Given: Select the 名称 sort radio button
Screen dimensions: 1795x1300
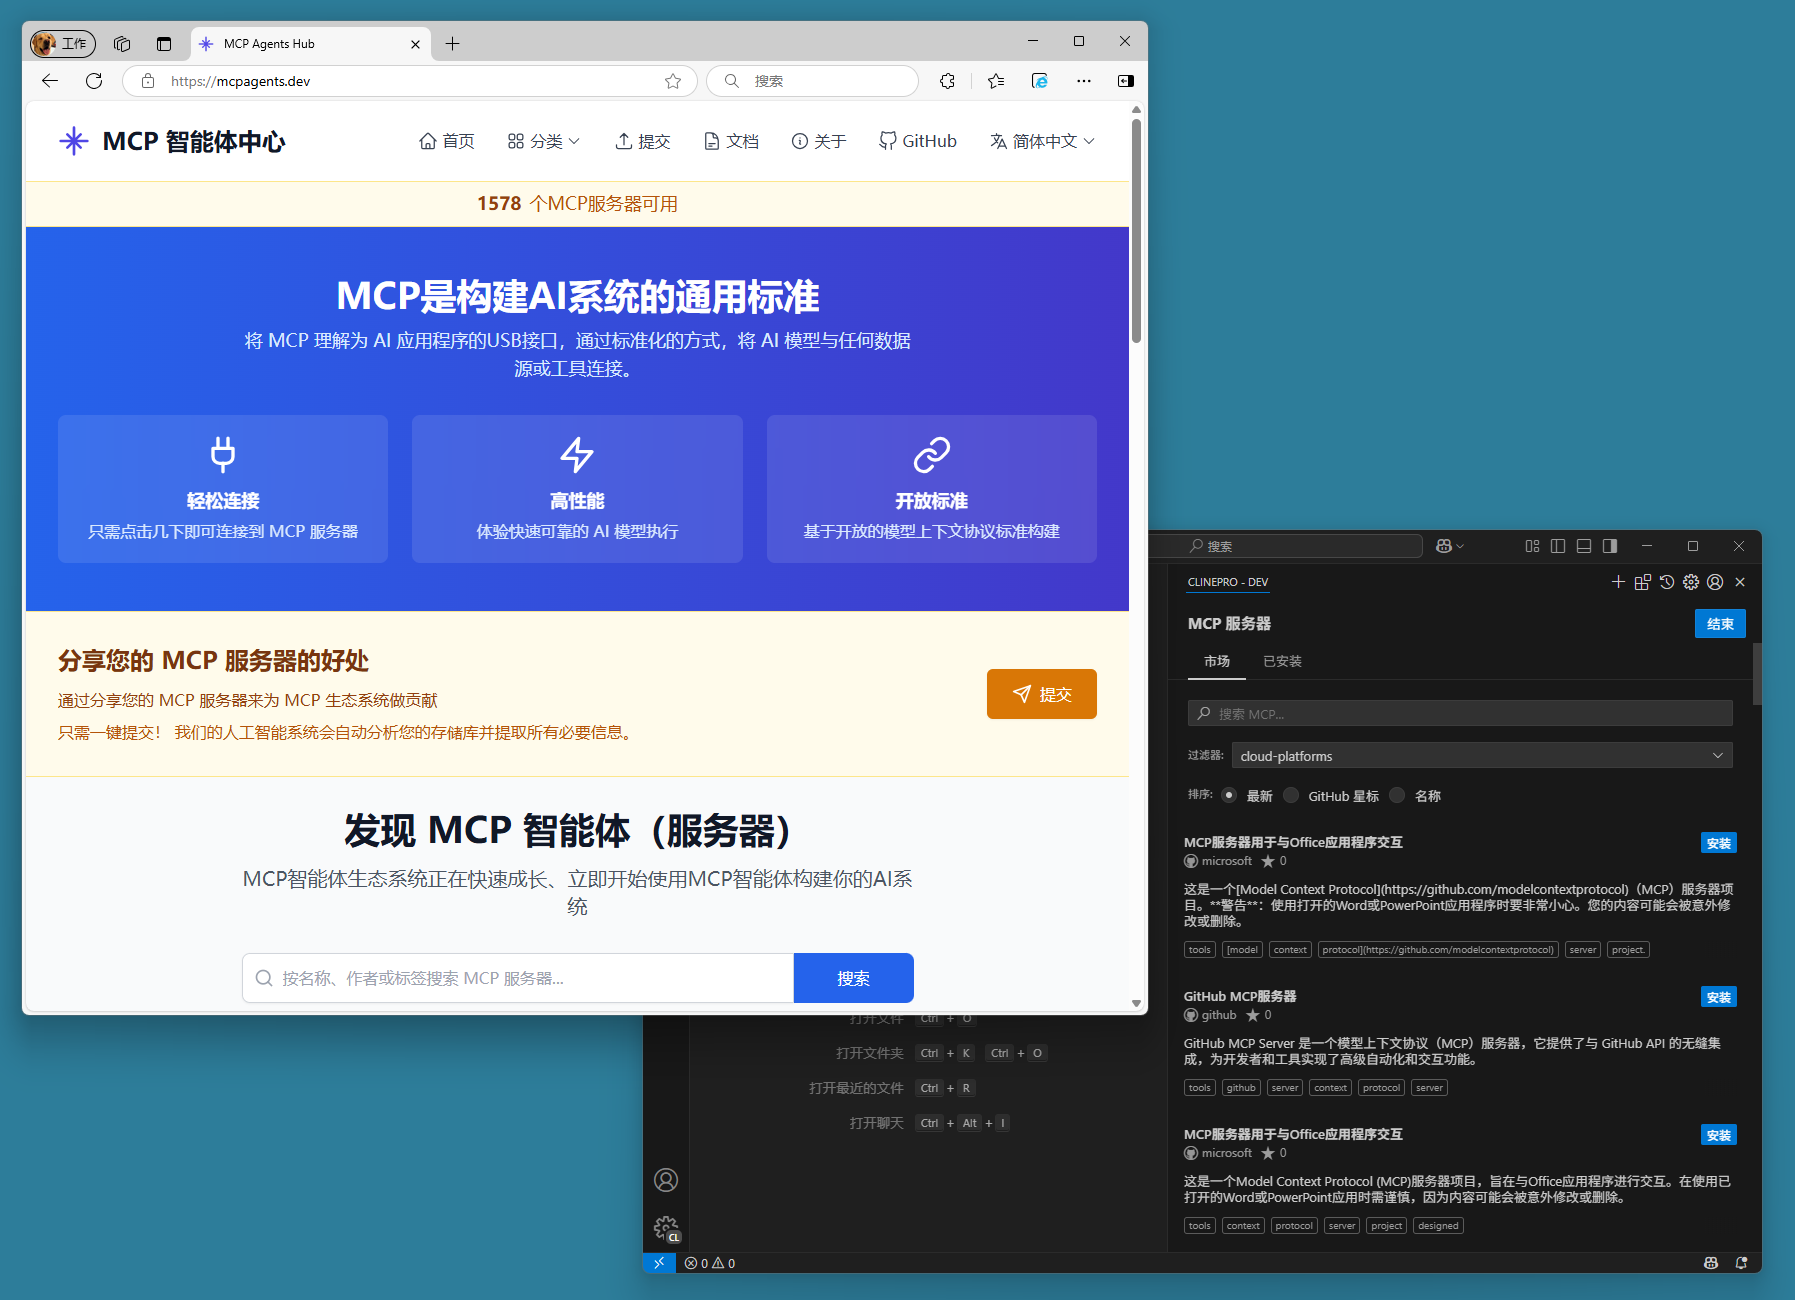Looking at the screenshot, I should pyautogui.click(x=1397, y=795).
